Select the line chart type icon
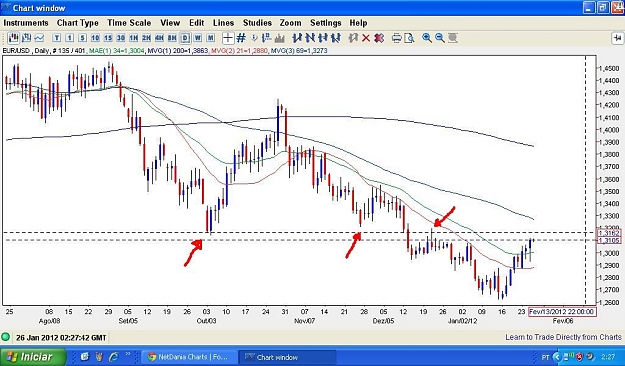The height and width of the screenshot is (366, 625). 39,38
